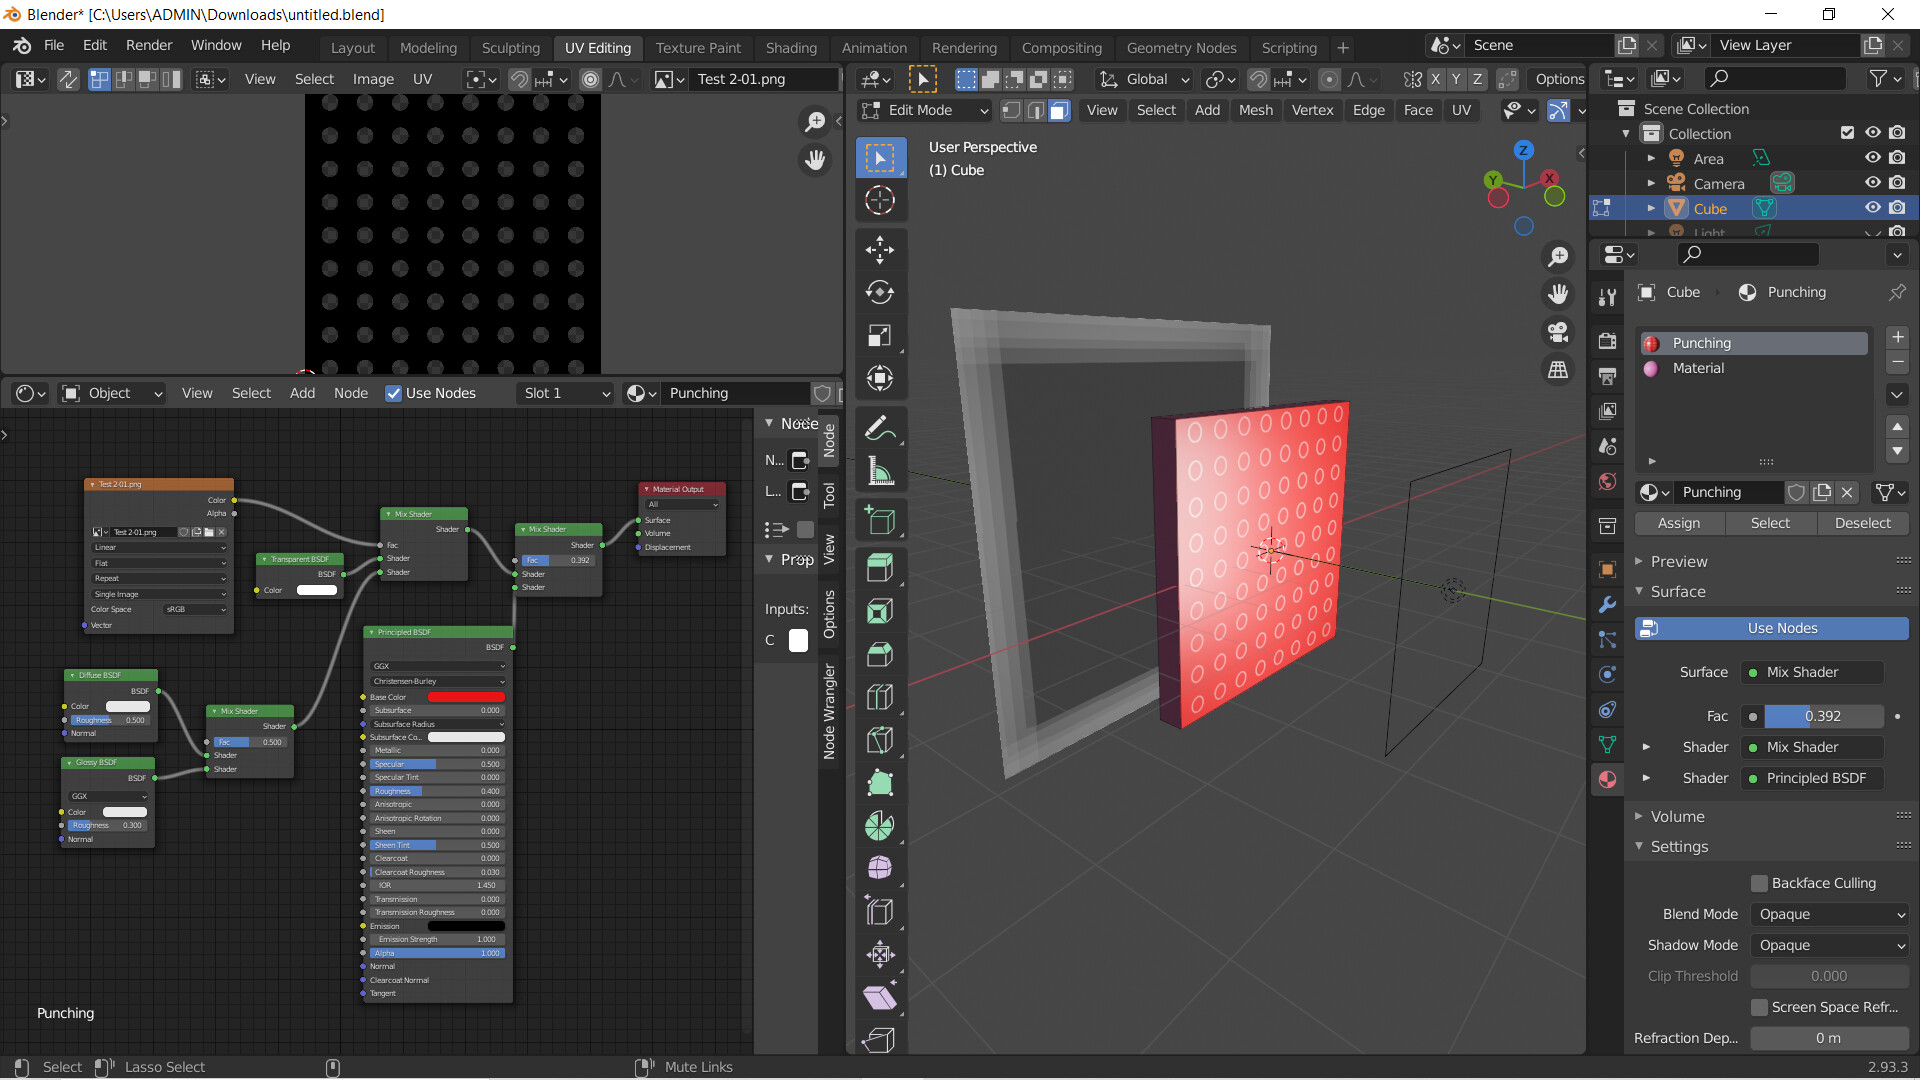Open the Image menu in UV editor
This screenshot has height=1080, width=1920.
[373, 79]
